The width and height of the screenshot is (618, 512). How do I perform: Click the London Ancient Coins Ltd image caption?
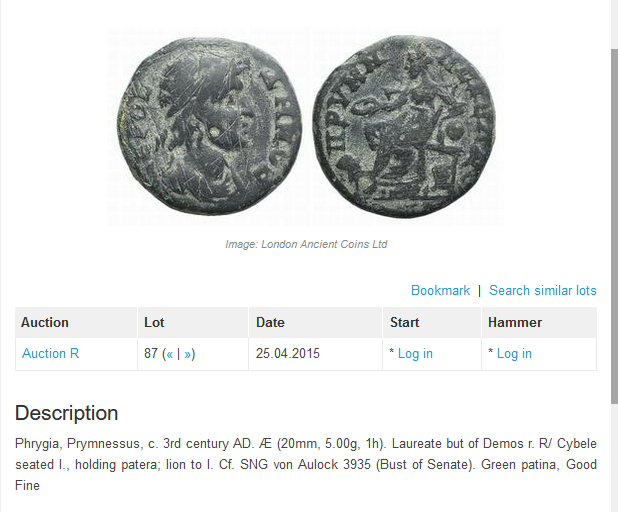306,244
